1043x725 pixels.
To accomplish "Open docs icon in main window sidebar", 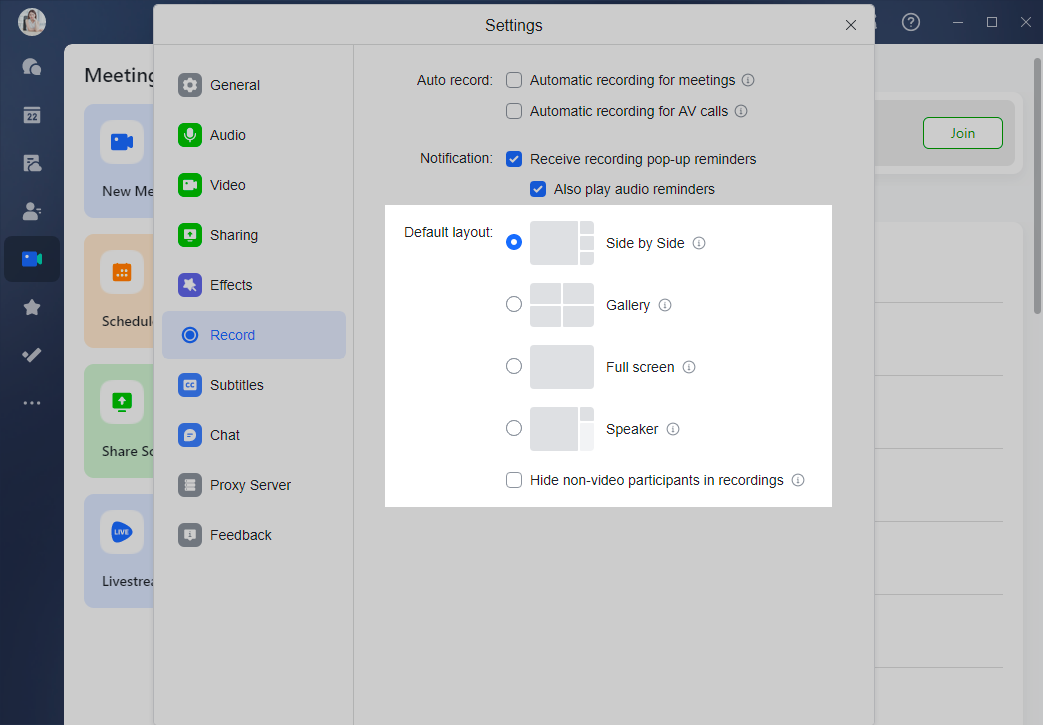I will pos(31,163).
